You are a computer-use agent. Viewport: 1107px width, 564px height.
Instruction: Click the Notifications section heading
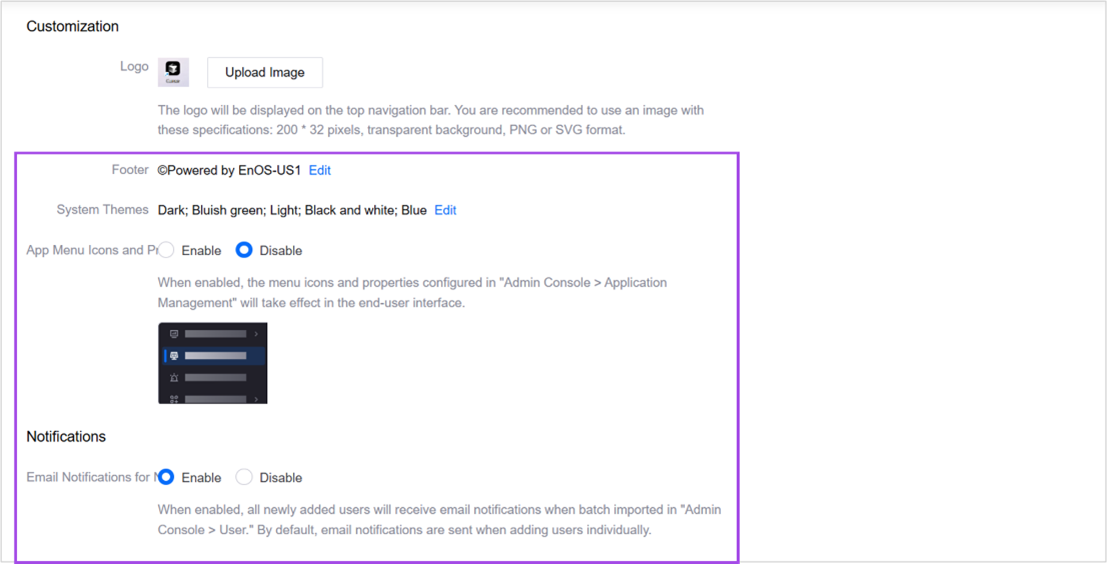[x=66, y=437]
